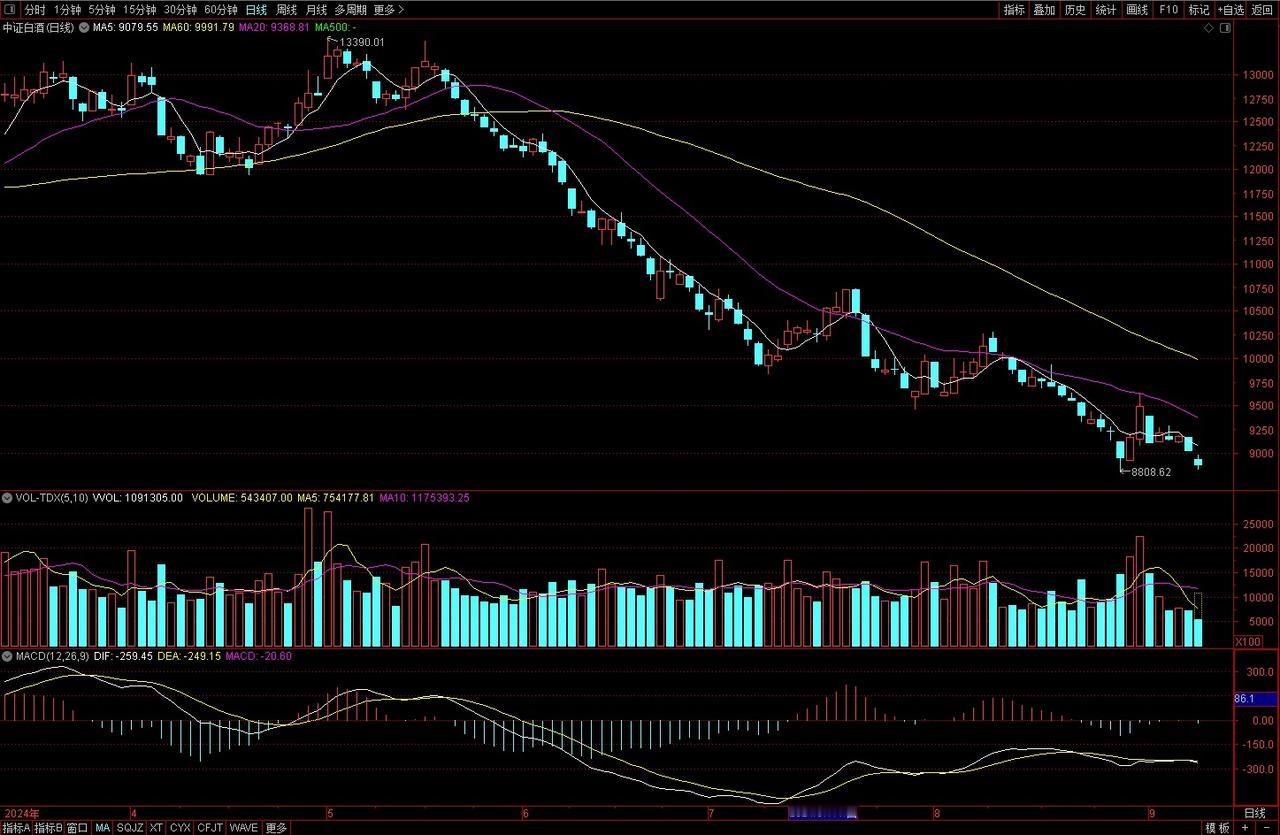Select WAVE indicator tab
The image size is (1280, 835).
tap(244, 828)
